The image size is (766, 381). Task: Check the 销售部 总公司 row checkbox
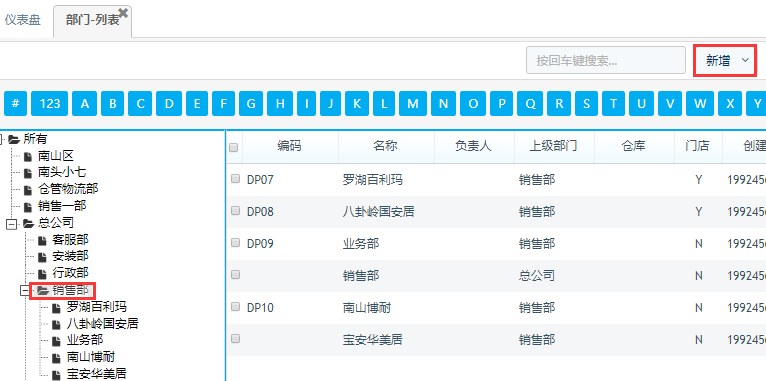(235, 275)
